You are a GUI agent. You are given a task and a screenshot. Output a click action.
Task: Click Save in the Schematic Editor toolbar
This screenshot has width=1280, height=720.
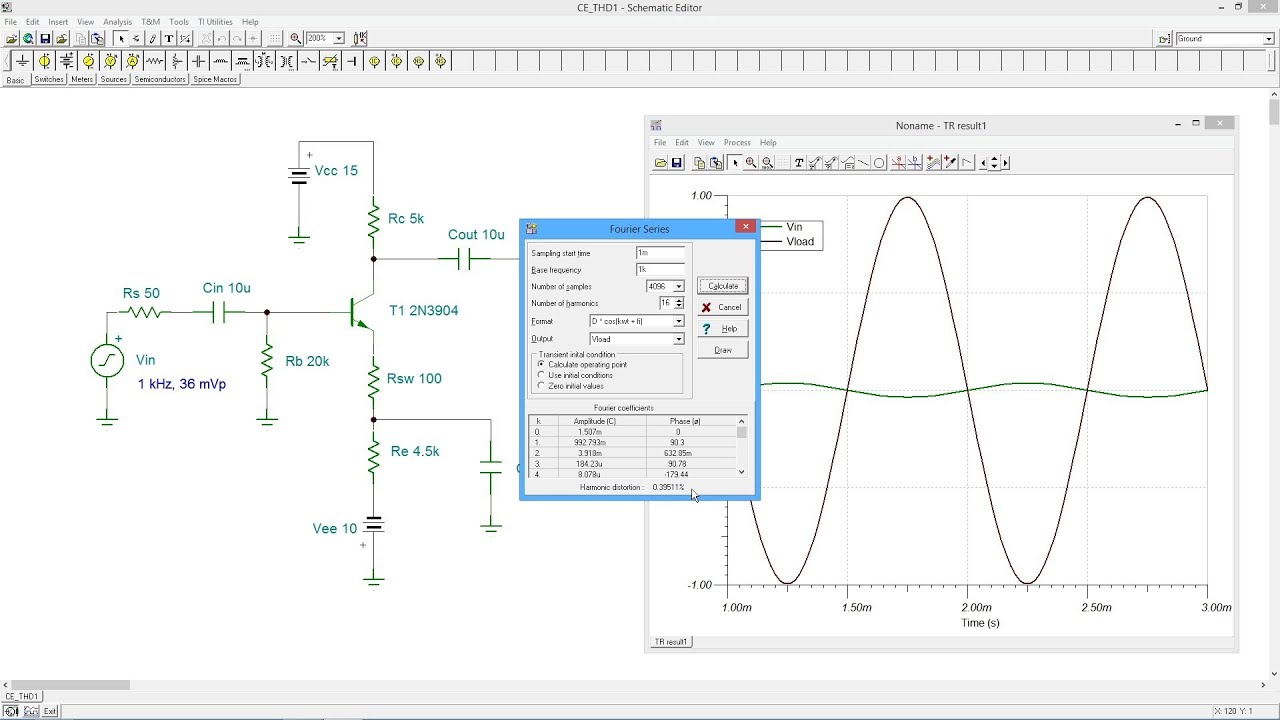[x=45, y=38]
